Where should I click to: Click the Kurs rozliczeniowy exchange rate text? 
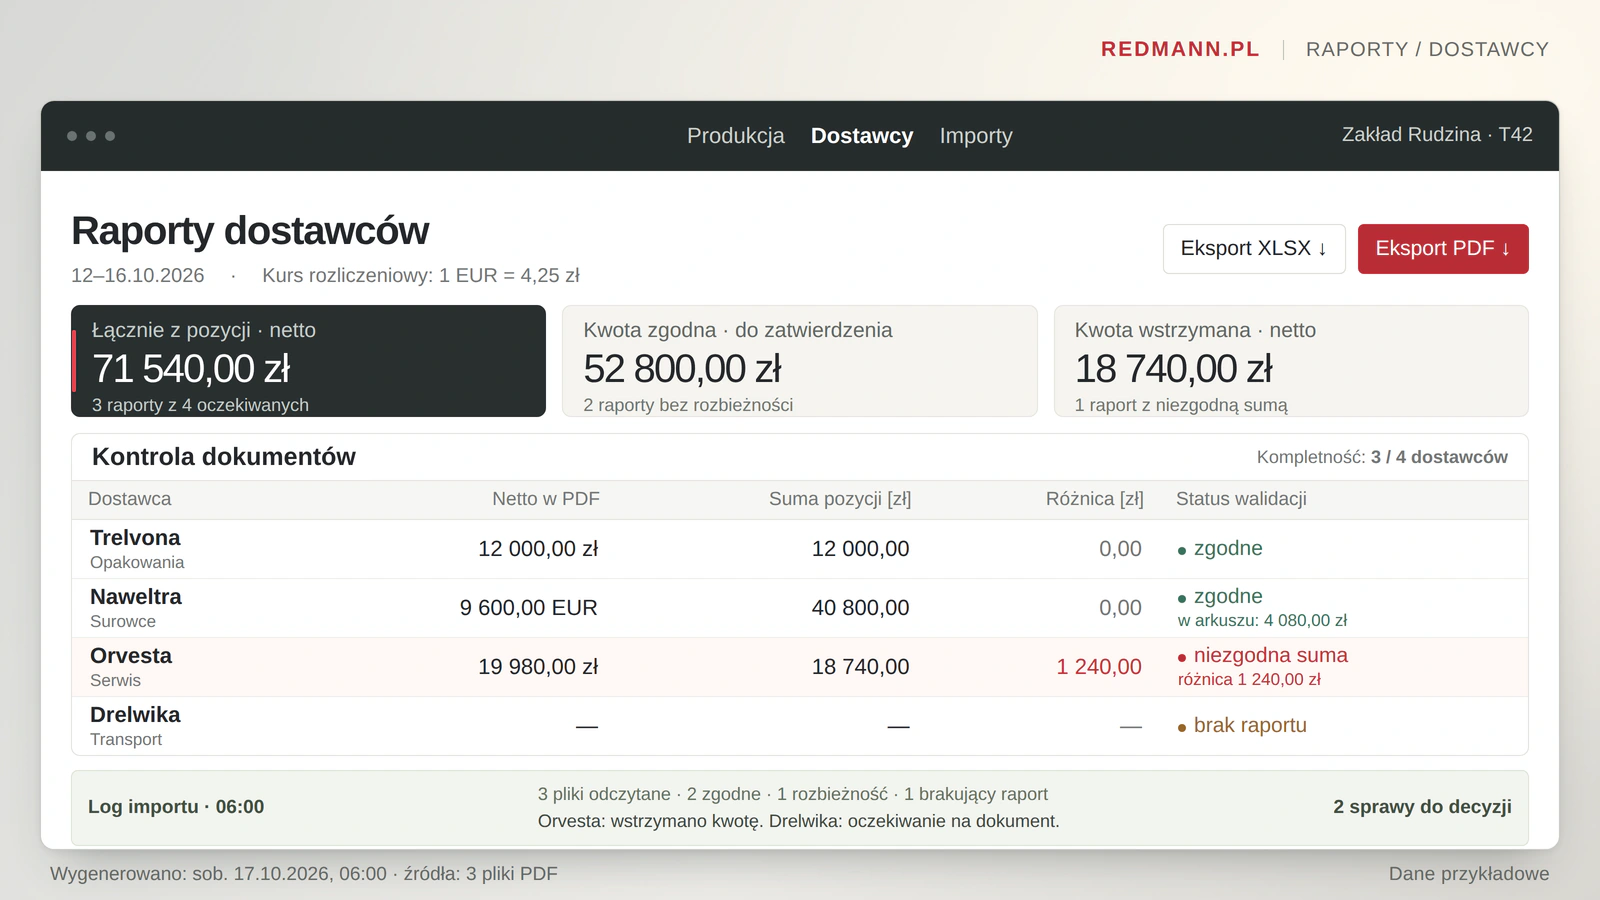[421, 276]
